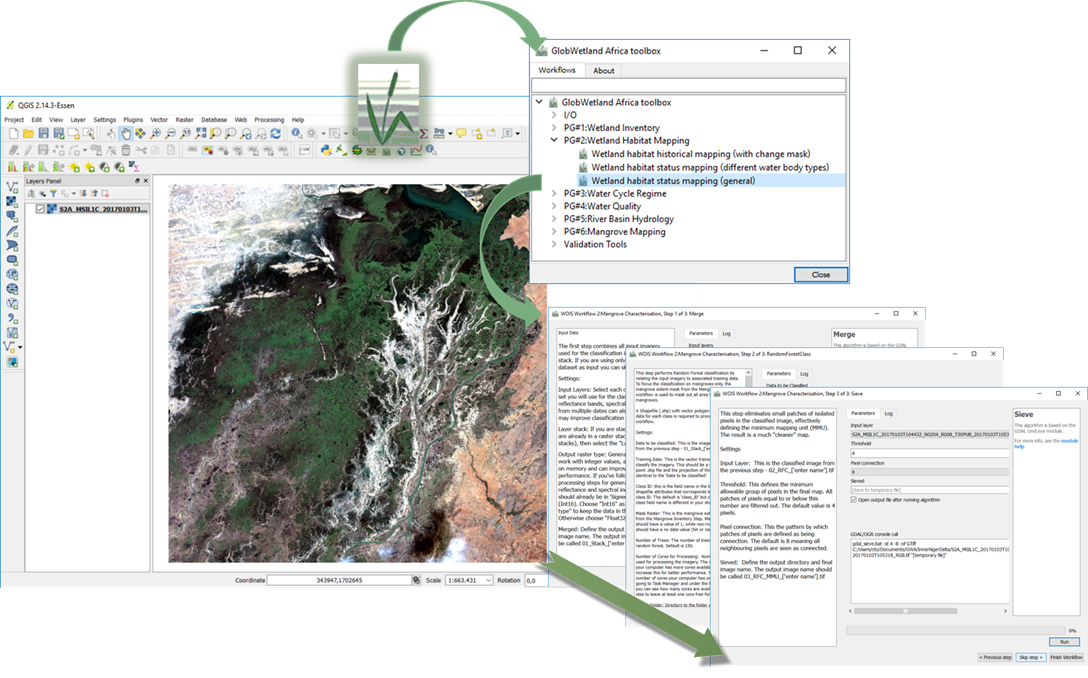Click the Save Project floppy disk icon

point(44,133)
